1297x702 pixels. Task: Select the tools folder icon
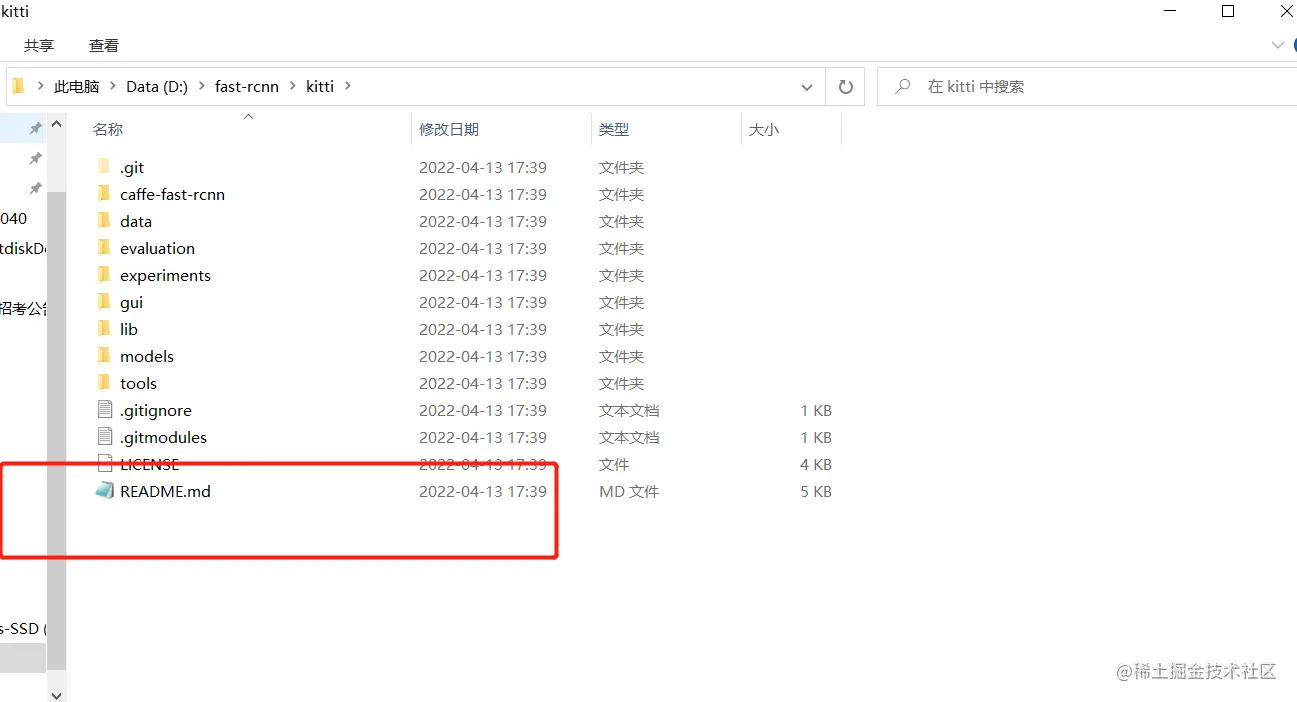(104, 382)
